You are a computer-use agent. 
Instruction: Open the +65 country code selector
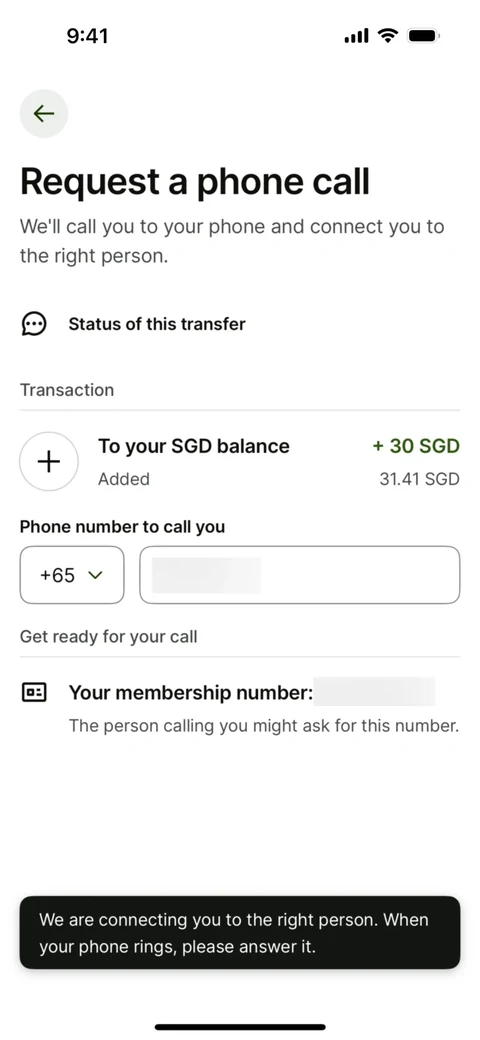(72, 575)
